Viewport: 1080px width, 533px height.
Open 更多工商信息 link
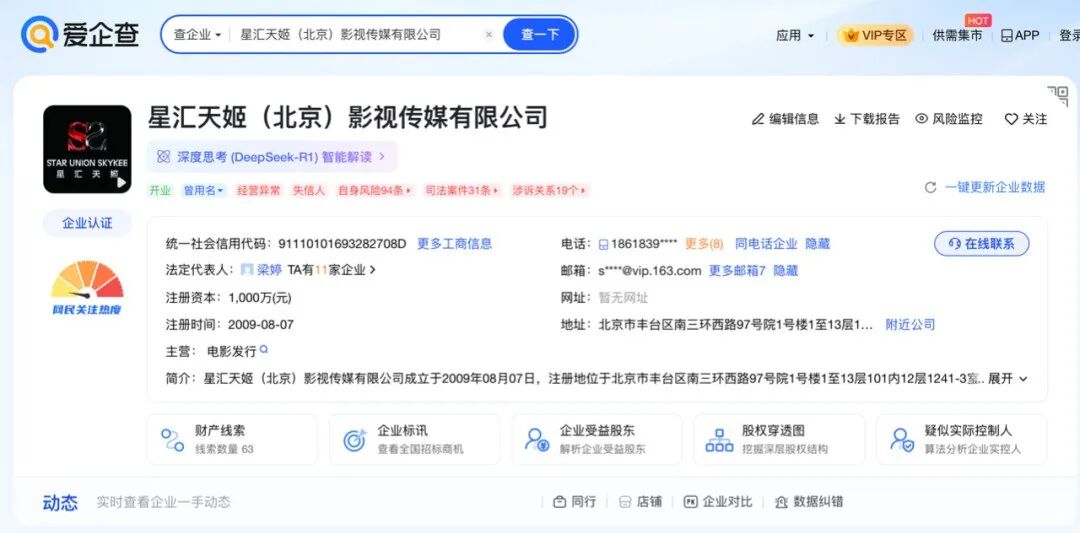tap(455, 244)
